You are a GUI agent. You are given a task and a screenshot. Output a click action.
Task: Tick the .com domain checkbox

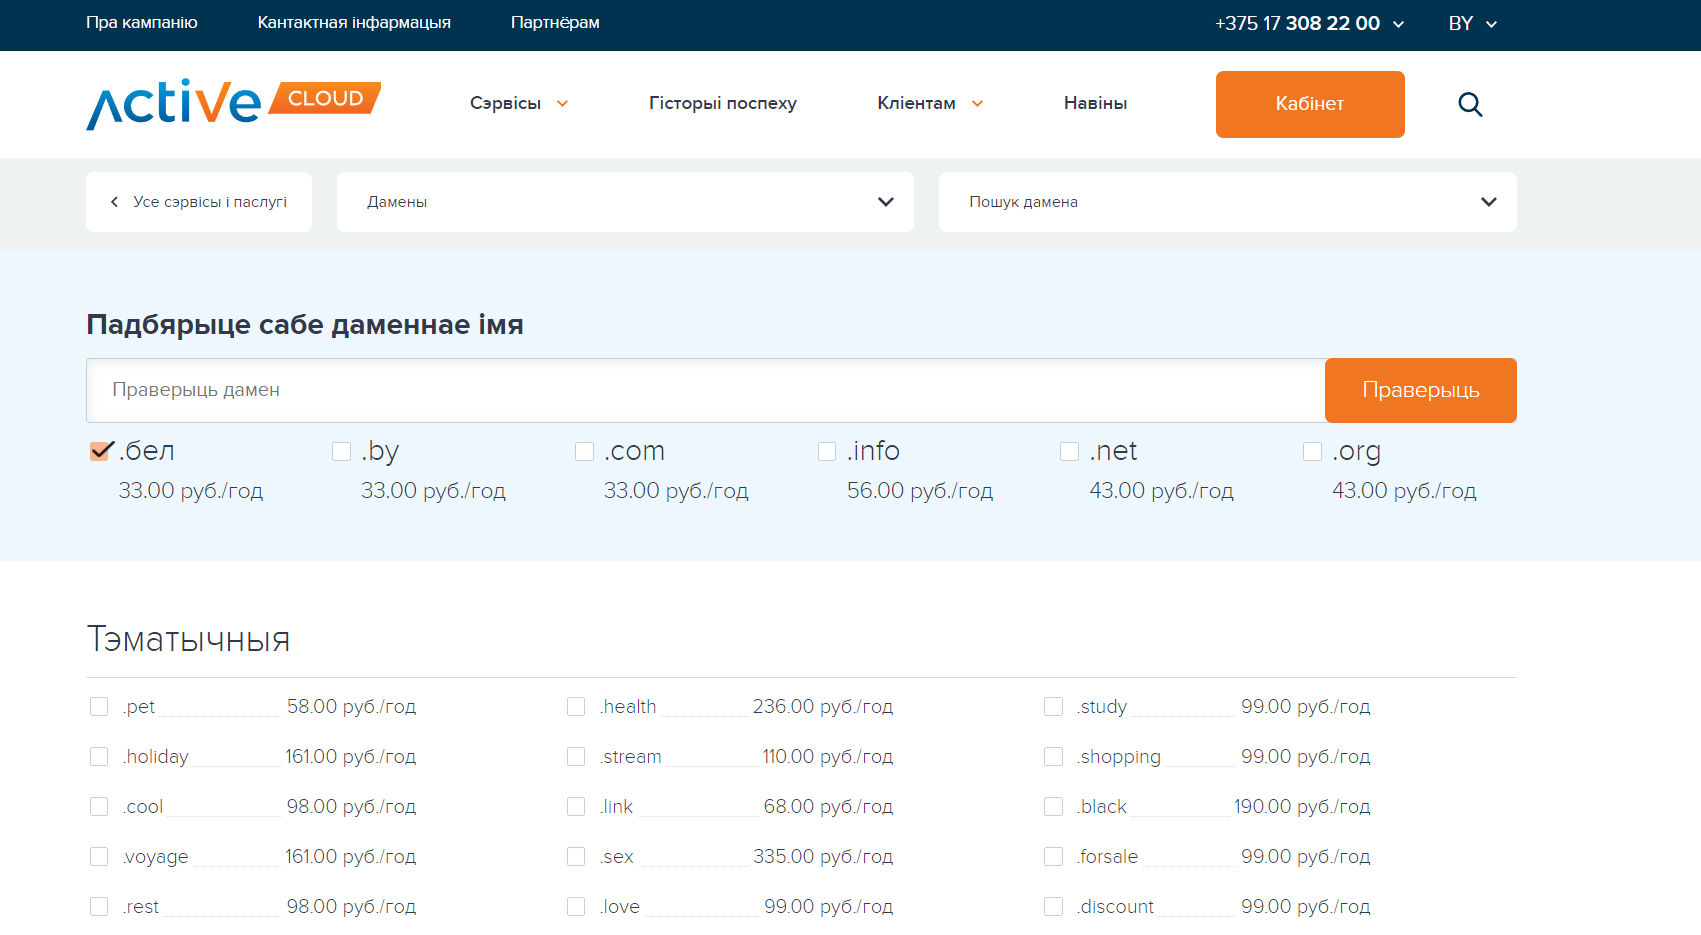(x=584, y=452)
